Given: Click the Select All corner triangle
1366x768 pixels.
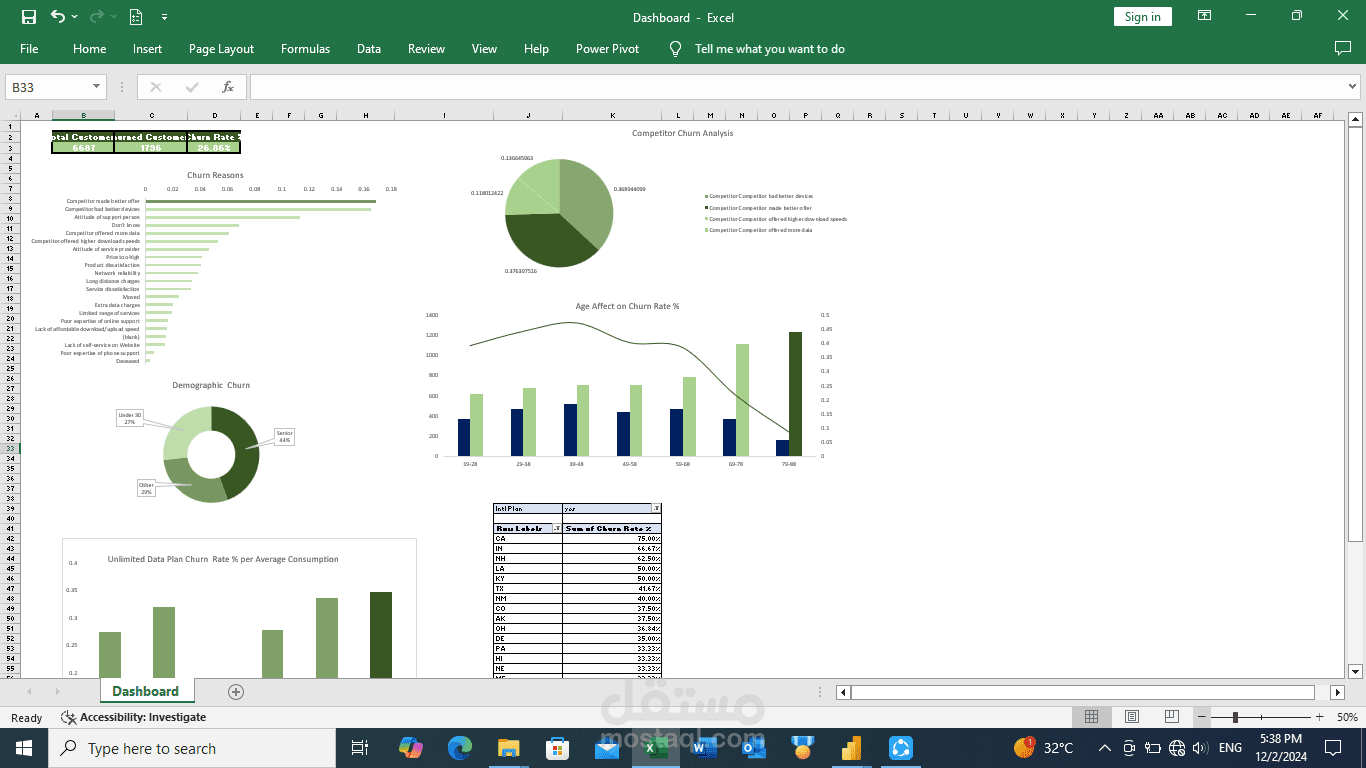Looking at the screenshot, I should click(12, 116).
